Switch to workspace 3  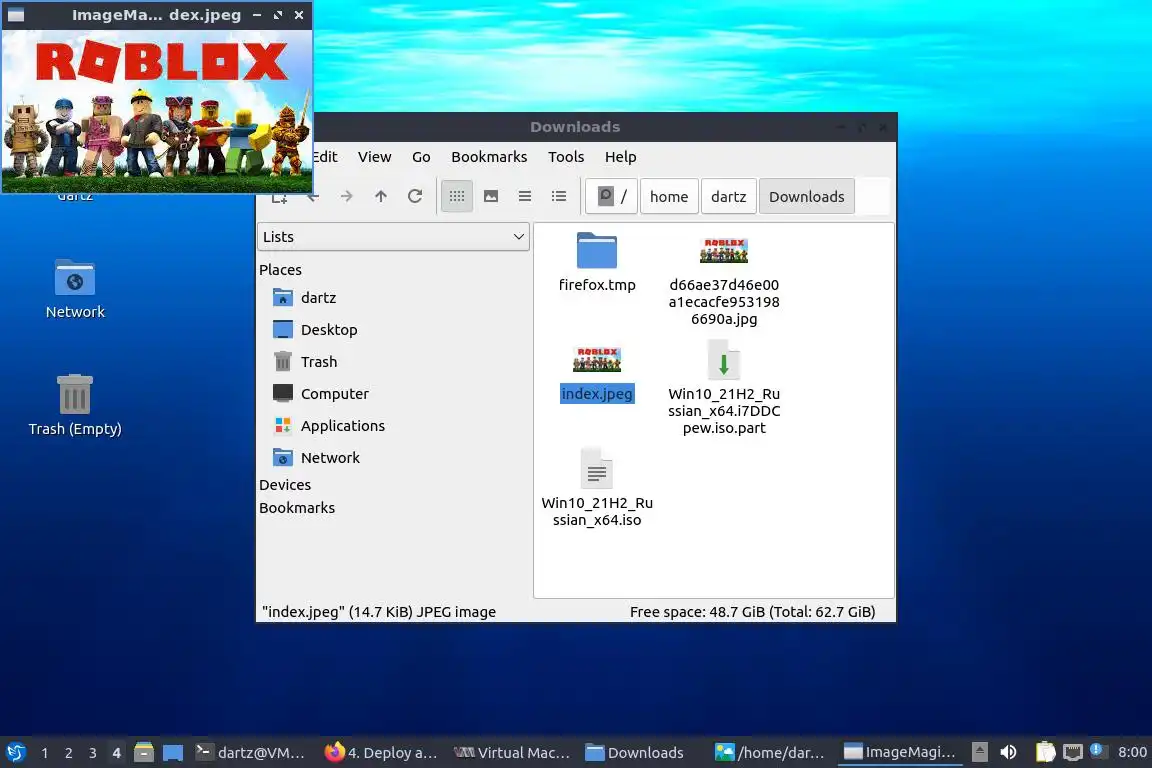[93, 753]
